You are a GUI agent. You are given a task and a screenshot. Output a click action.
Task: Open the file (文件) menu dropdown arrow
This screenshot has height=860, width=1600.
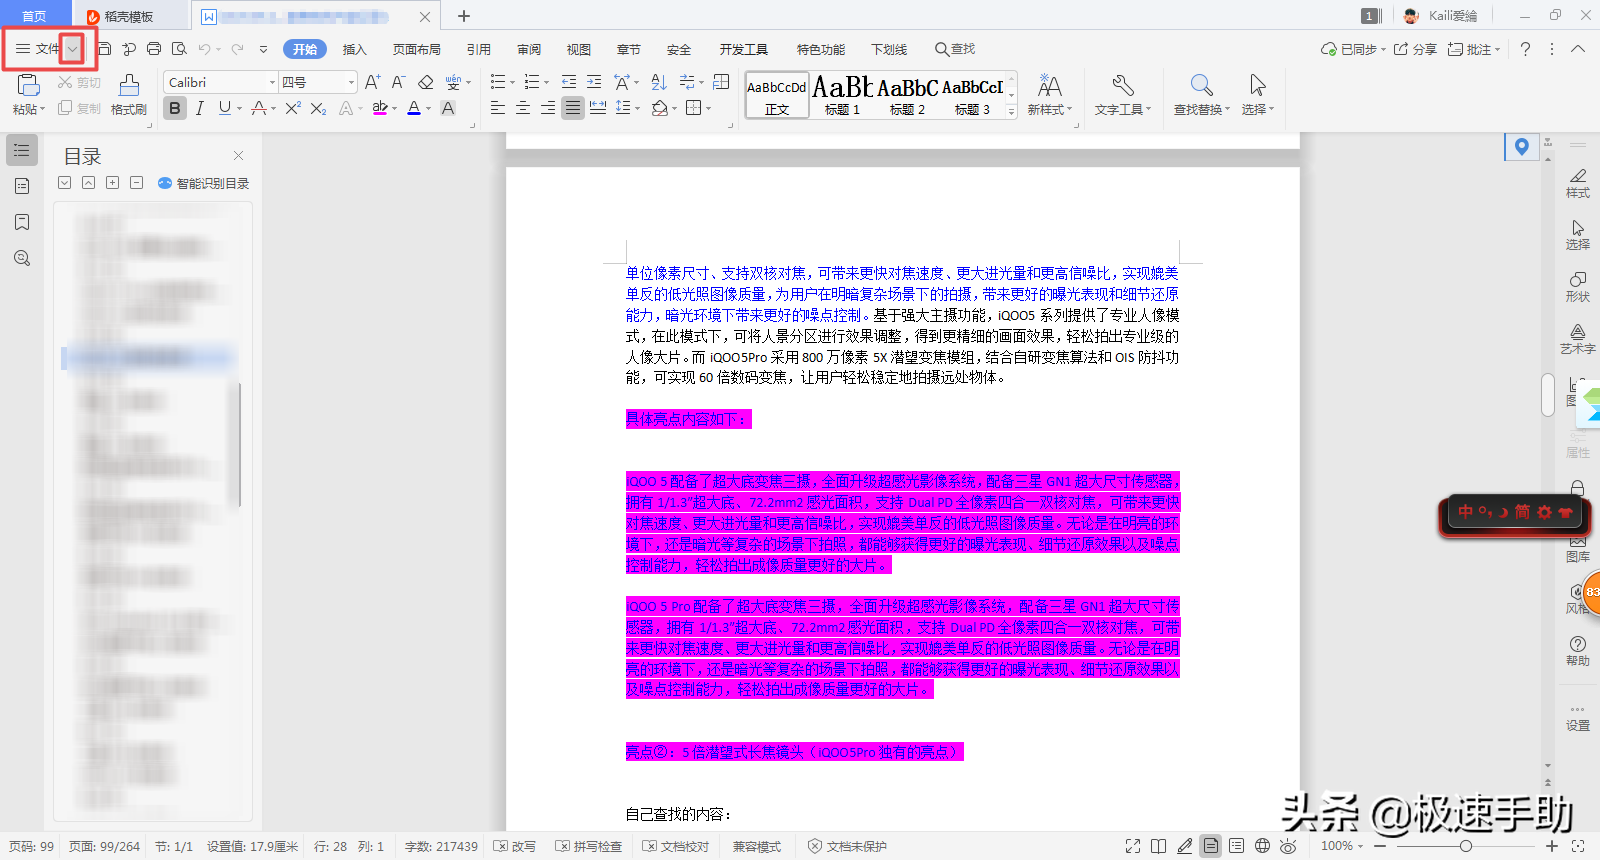click(72, 49)
